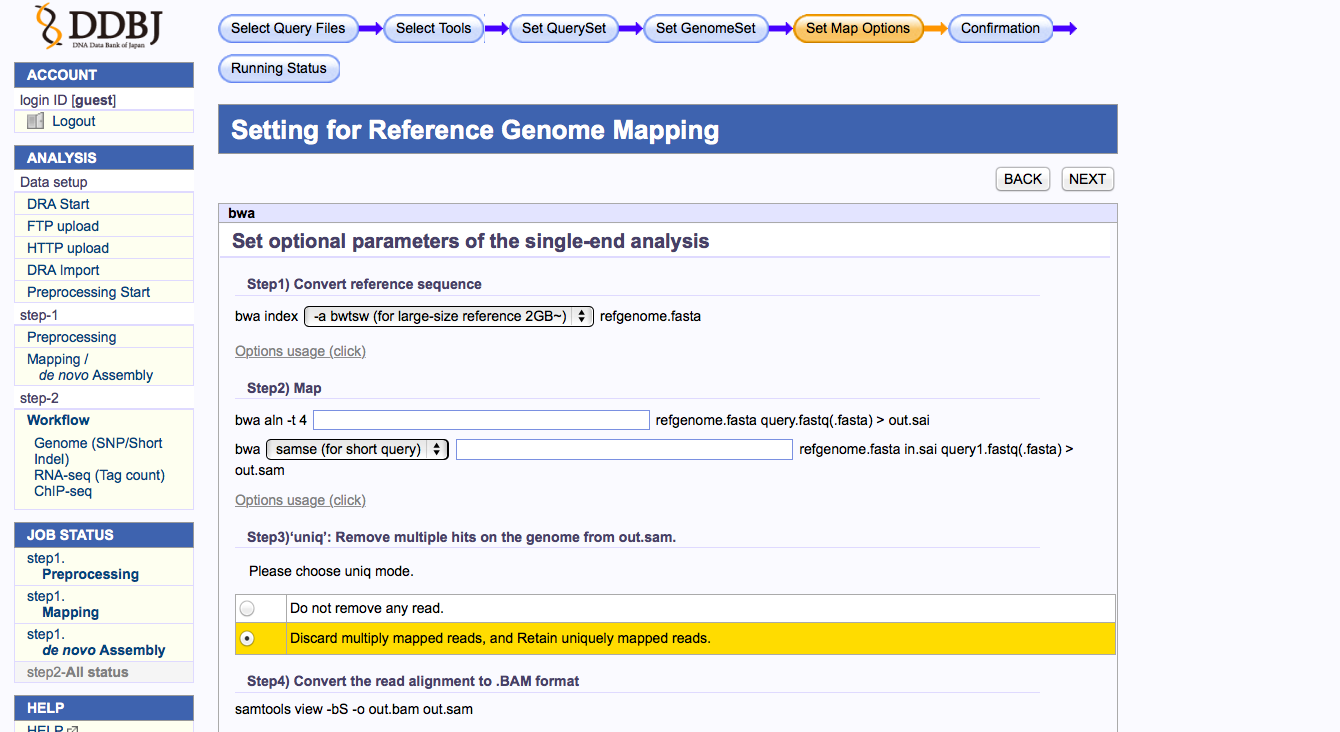Click the bwa samse options input field
Image resolution: width=1340 pixels, height=732 pixels.
(624, 449)
